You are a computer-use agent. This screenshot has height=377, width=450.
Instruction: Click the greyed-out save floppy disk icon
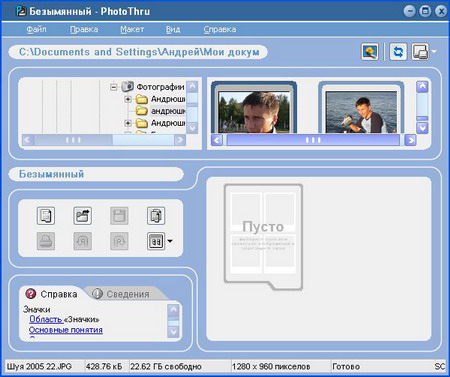point(119,216)
